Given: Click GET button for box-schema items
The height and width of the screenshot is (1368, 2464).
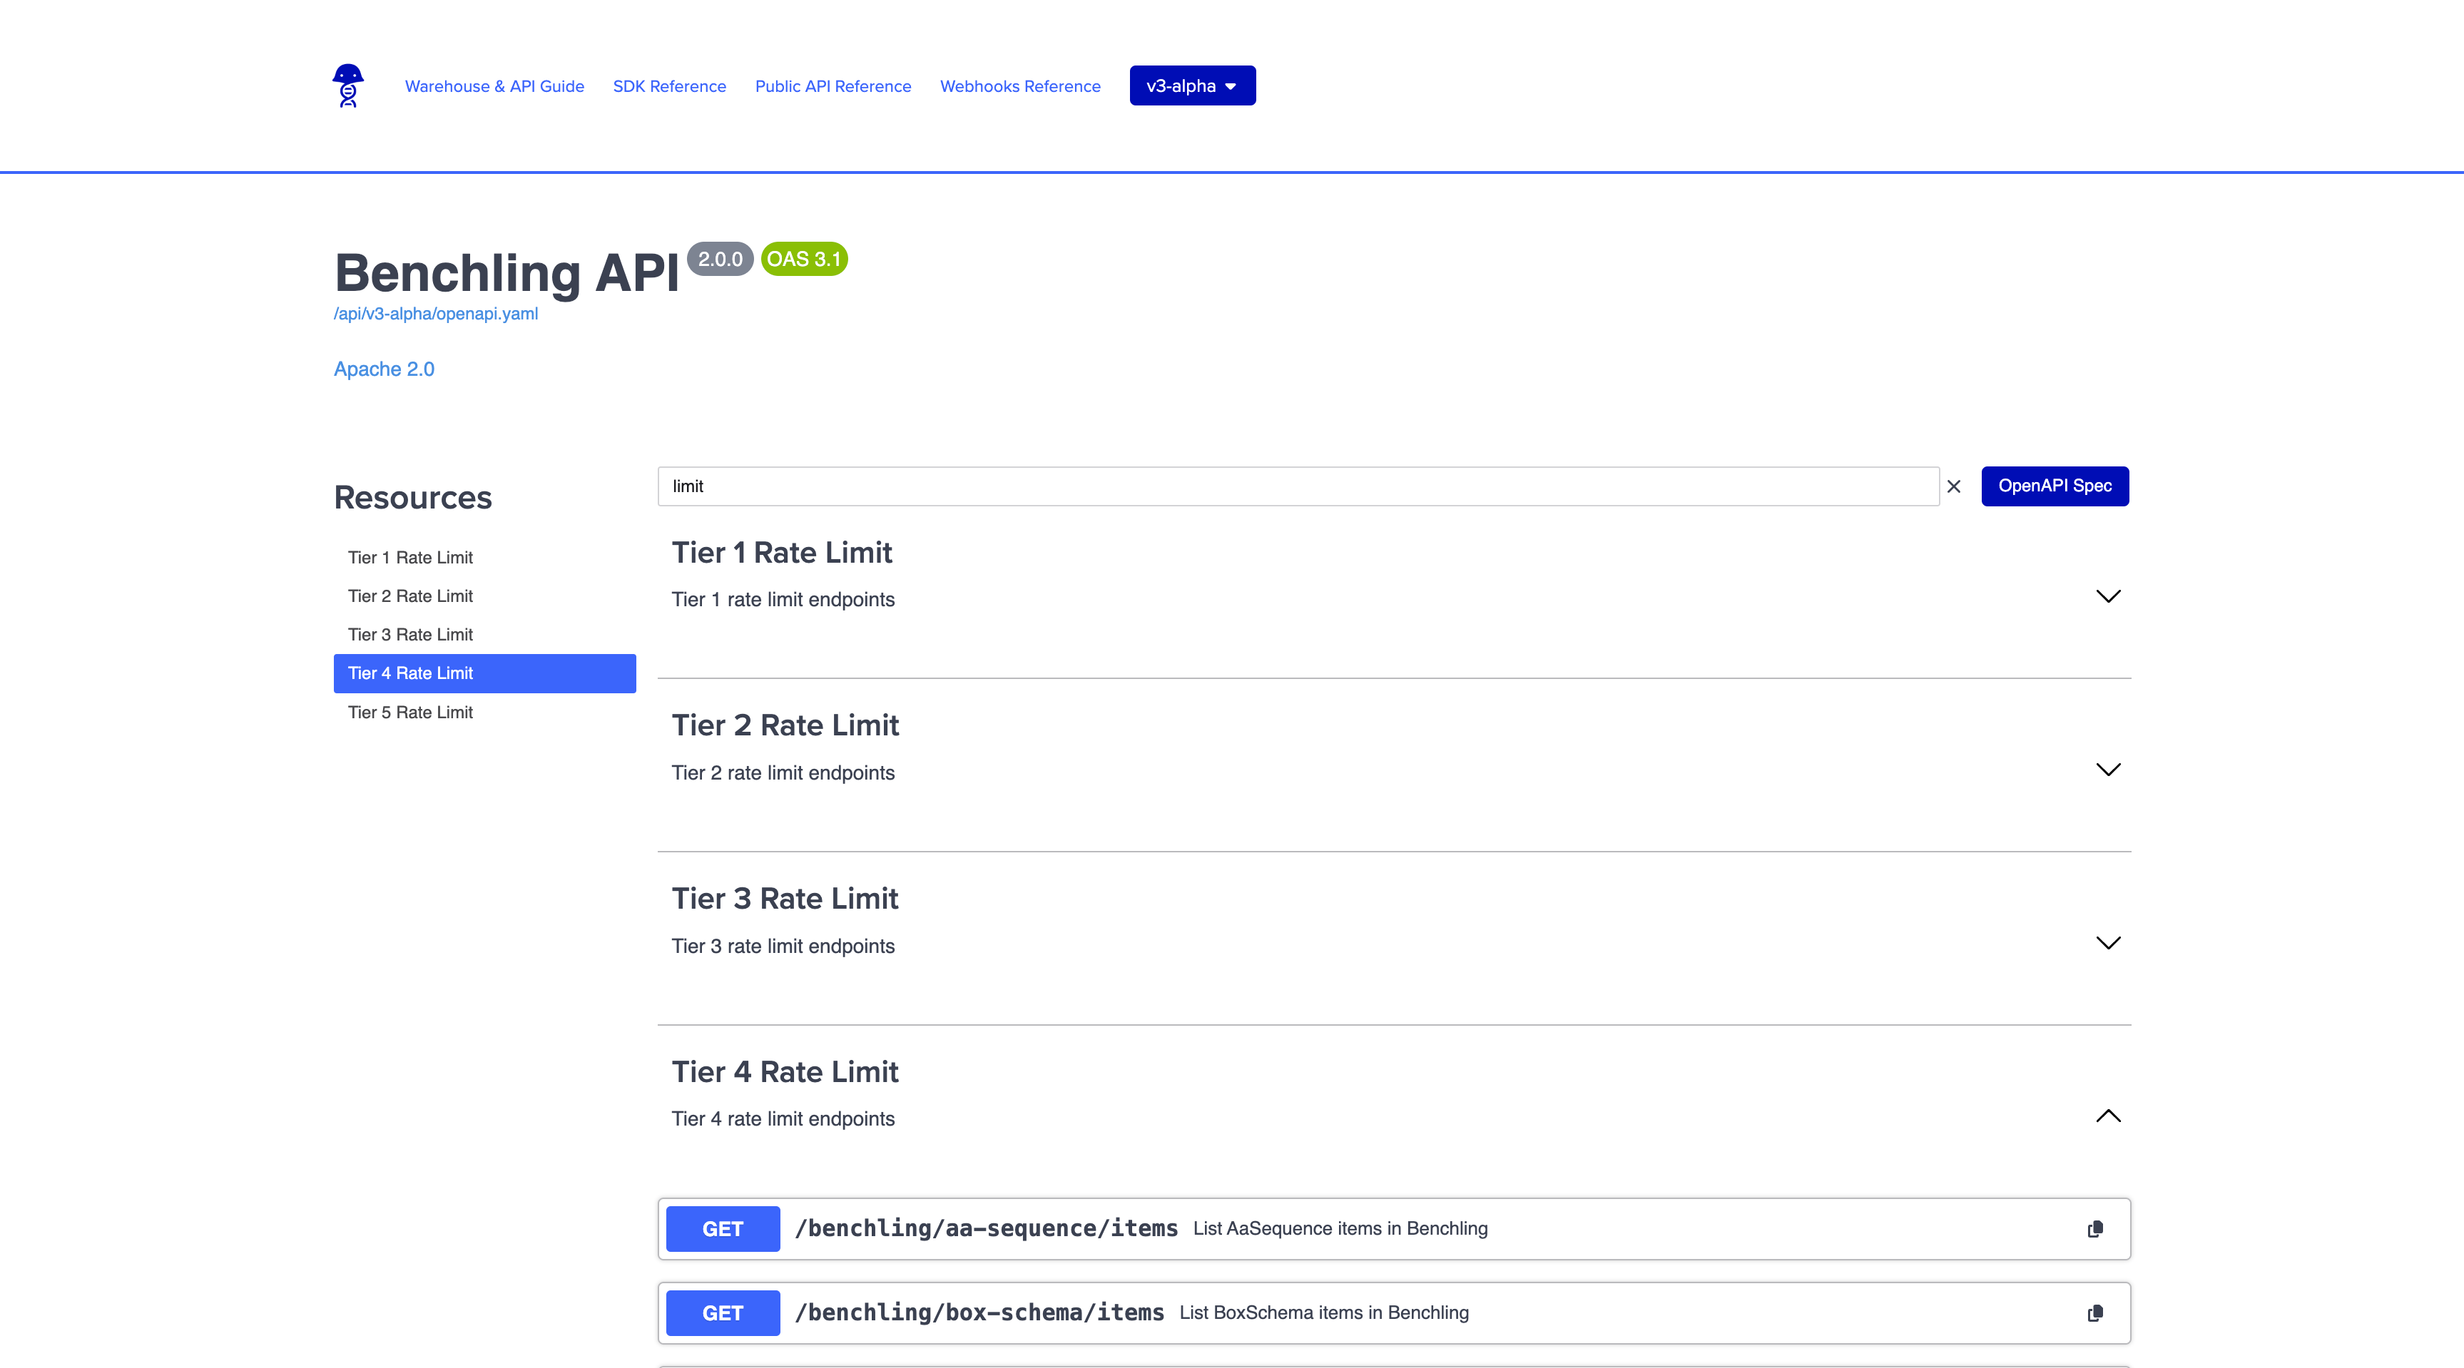Looking at the screenshot, I should 723,1313.
